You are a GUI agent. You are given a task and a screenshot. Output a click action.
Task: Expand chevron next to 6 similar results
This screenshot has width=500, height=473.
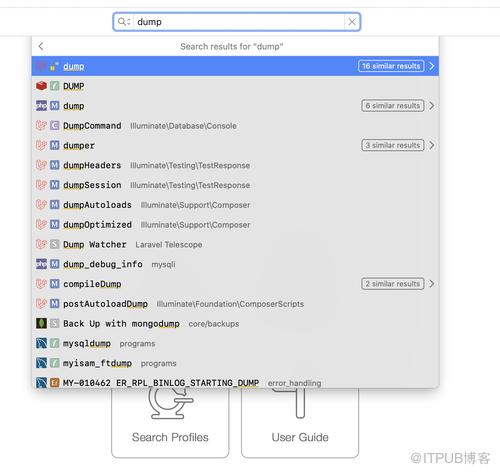click(432, 106)
